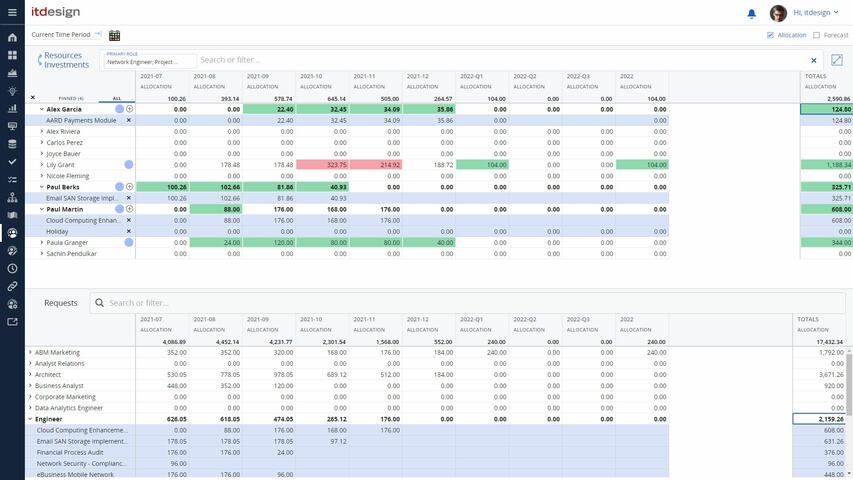Clear the resources filter with the X button
Viewport: 853px width, 480px height.
coord(813,61)
